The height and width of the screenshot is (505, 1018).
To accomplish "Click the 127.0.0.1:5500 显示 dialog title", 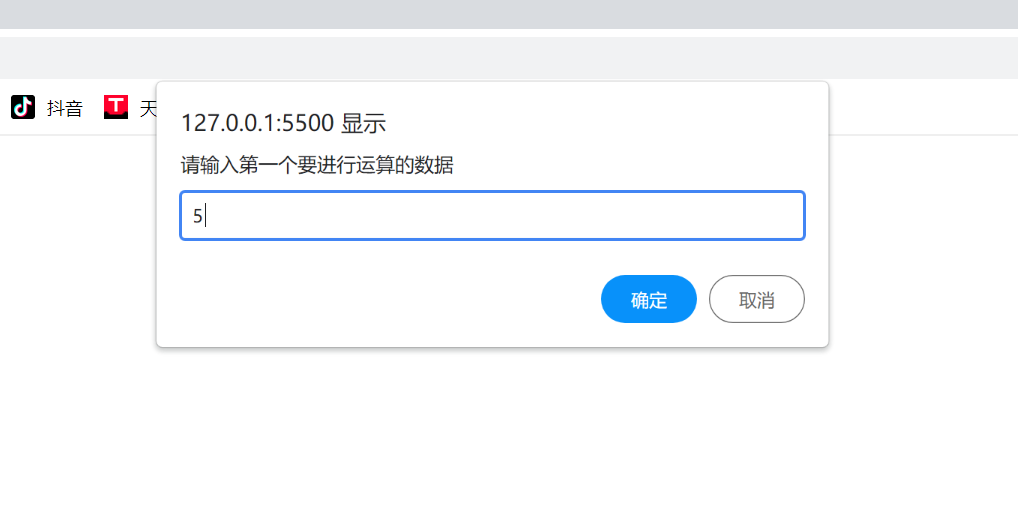I will [x=283, y=123].
